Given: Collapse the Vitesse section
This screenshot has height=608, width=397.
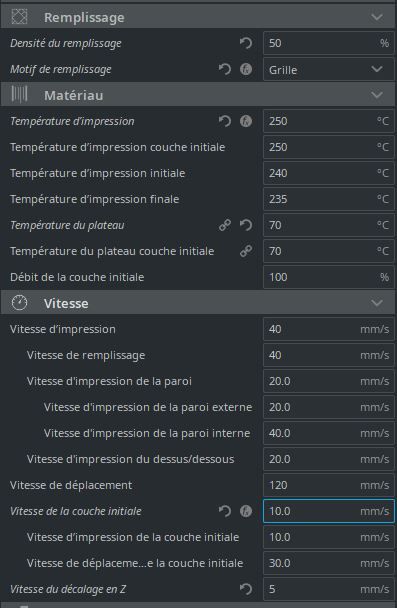Looking at the screenshot, I should point(376,303).
